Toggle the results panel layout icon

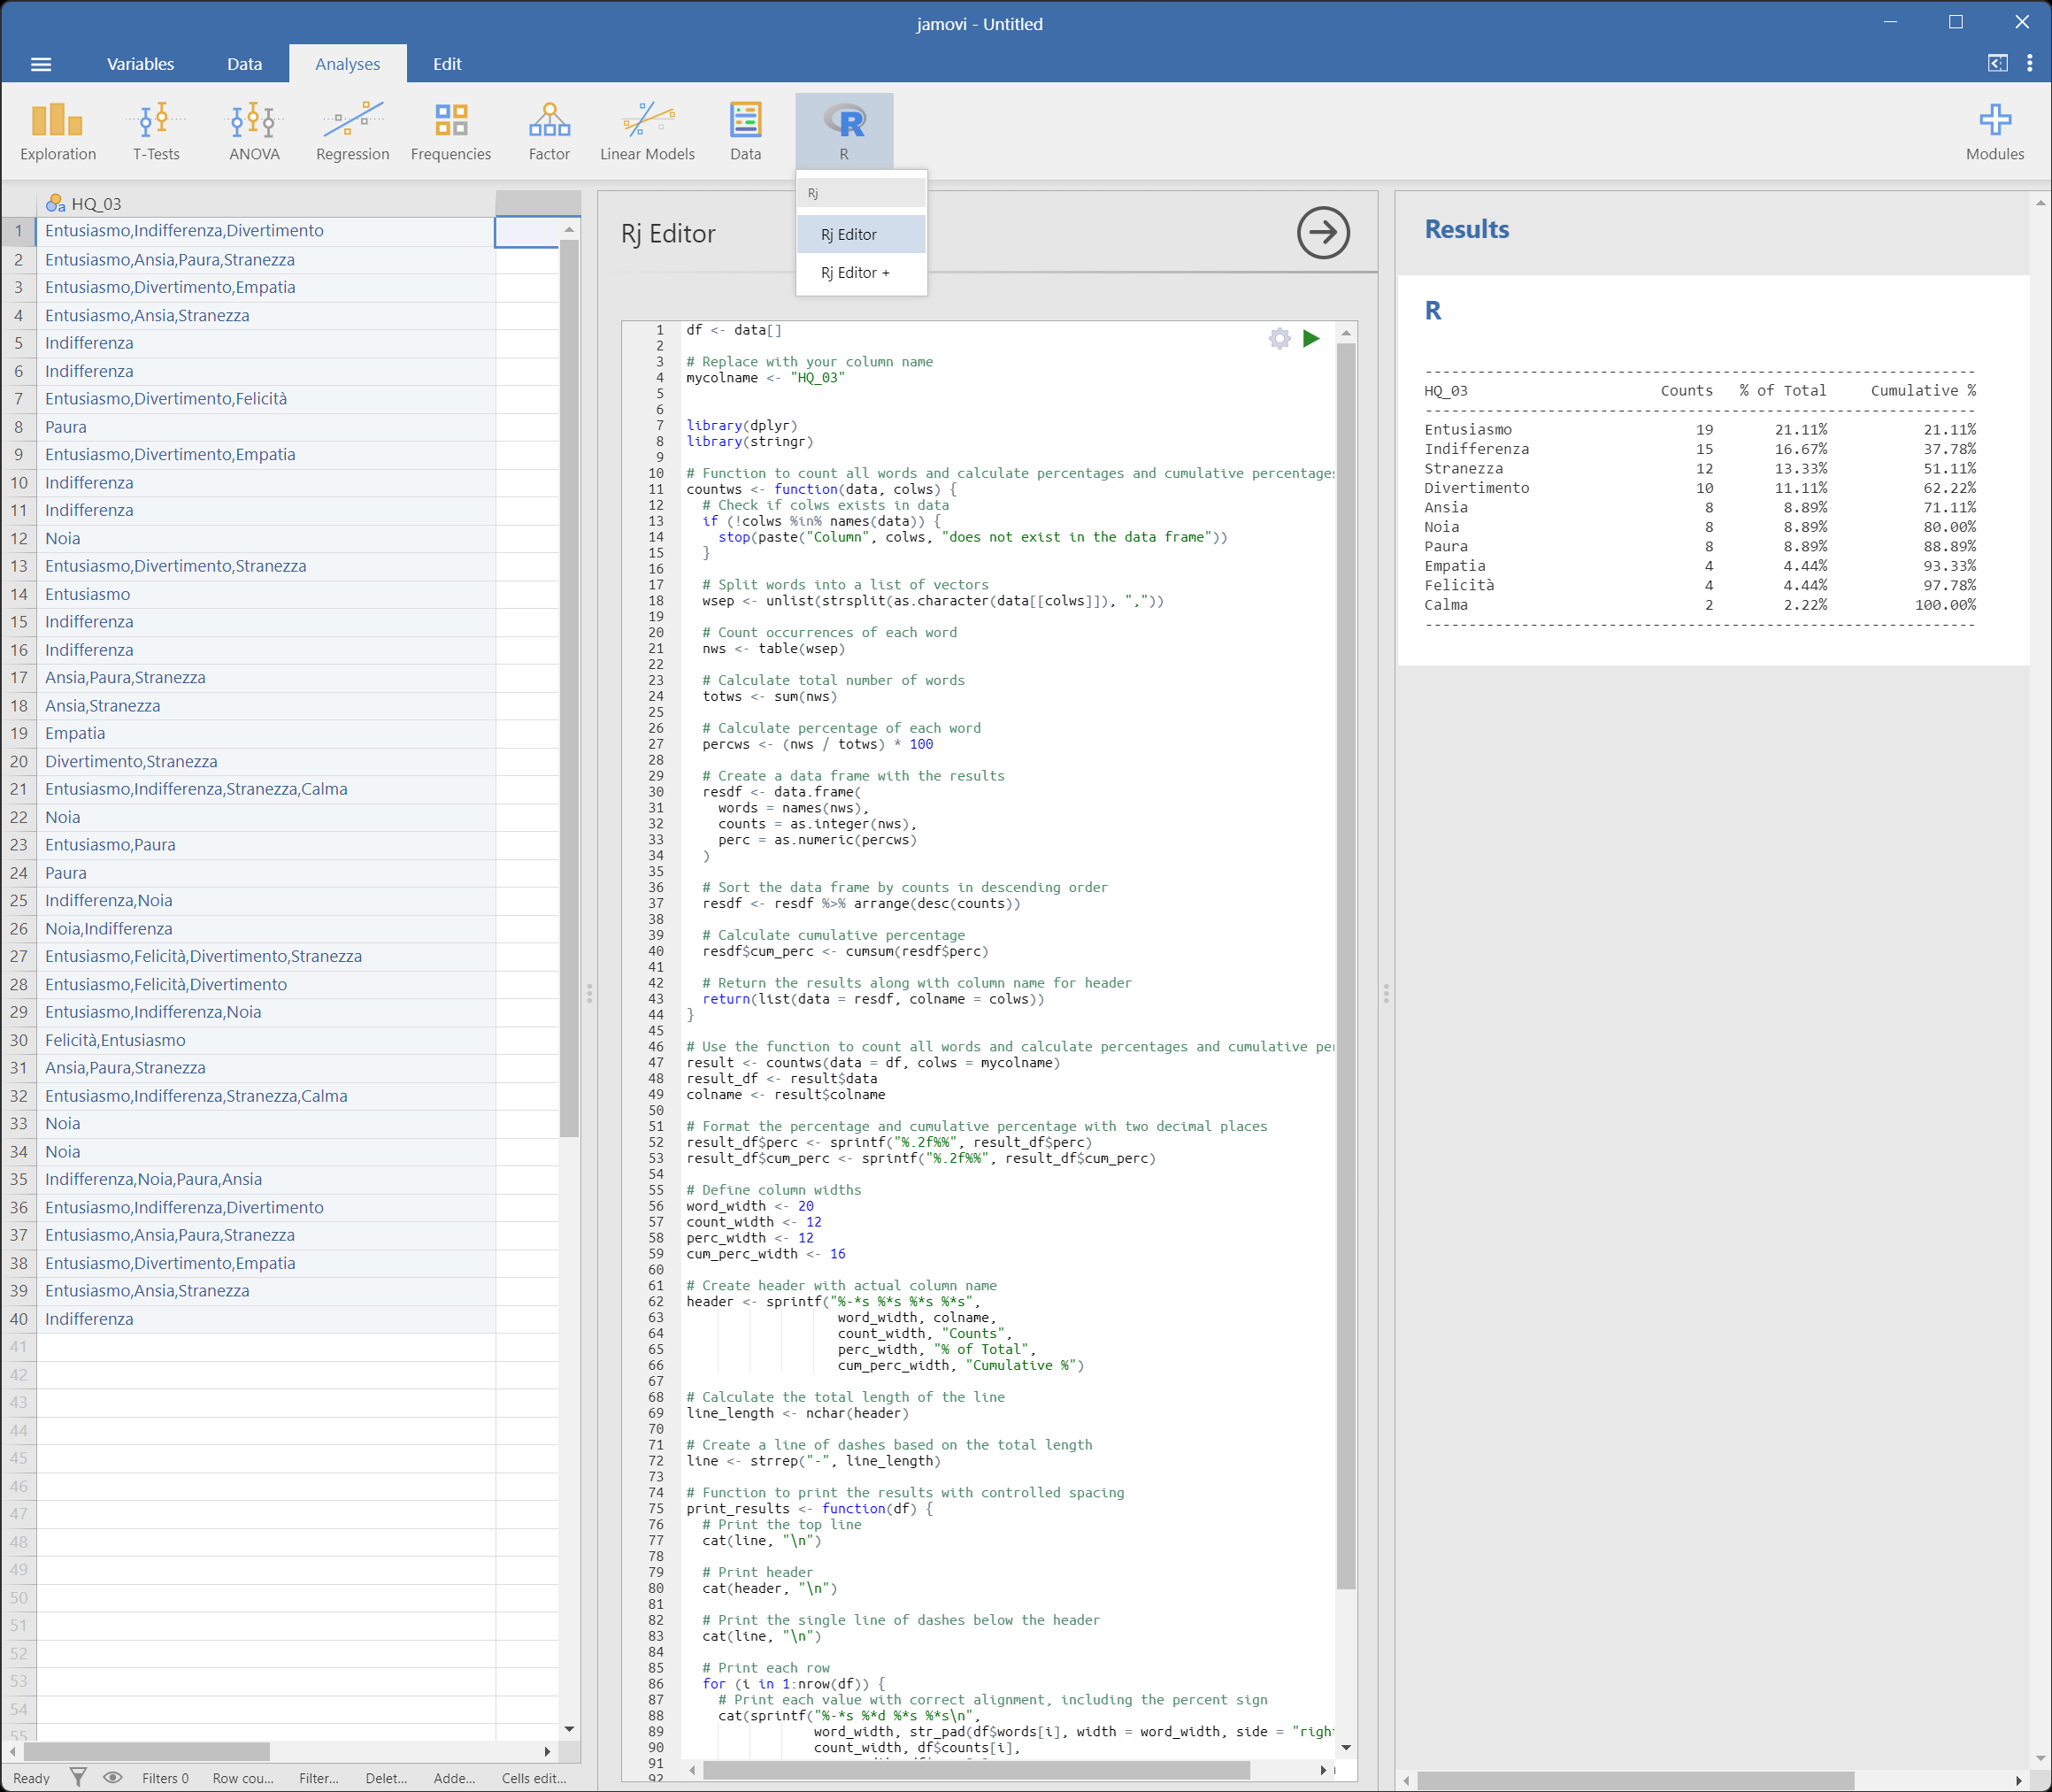coord(1997,63)
